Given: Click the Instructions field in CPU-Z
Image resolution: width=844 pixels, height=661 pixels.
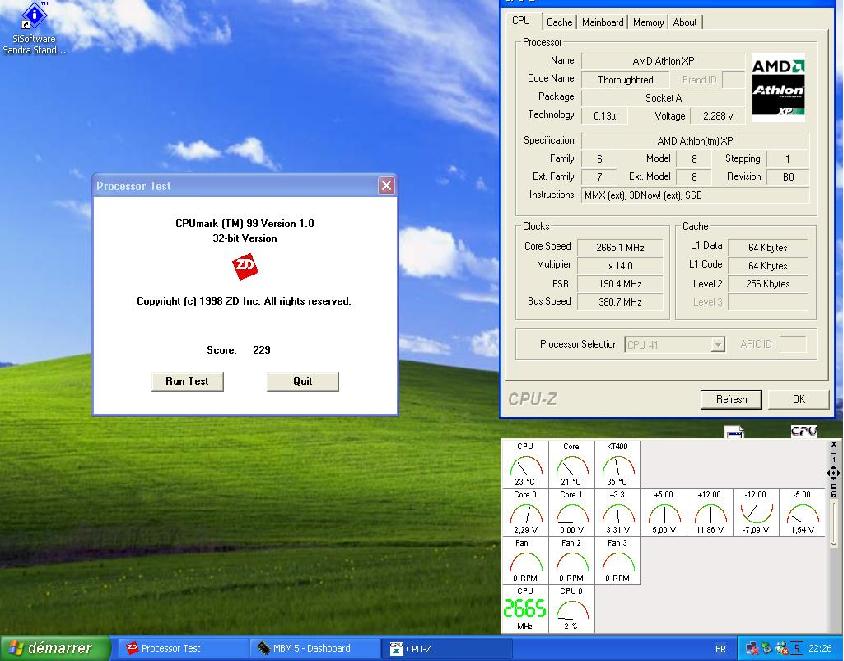Looking at the screenshot, I should click(x=695, y=195).
